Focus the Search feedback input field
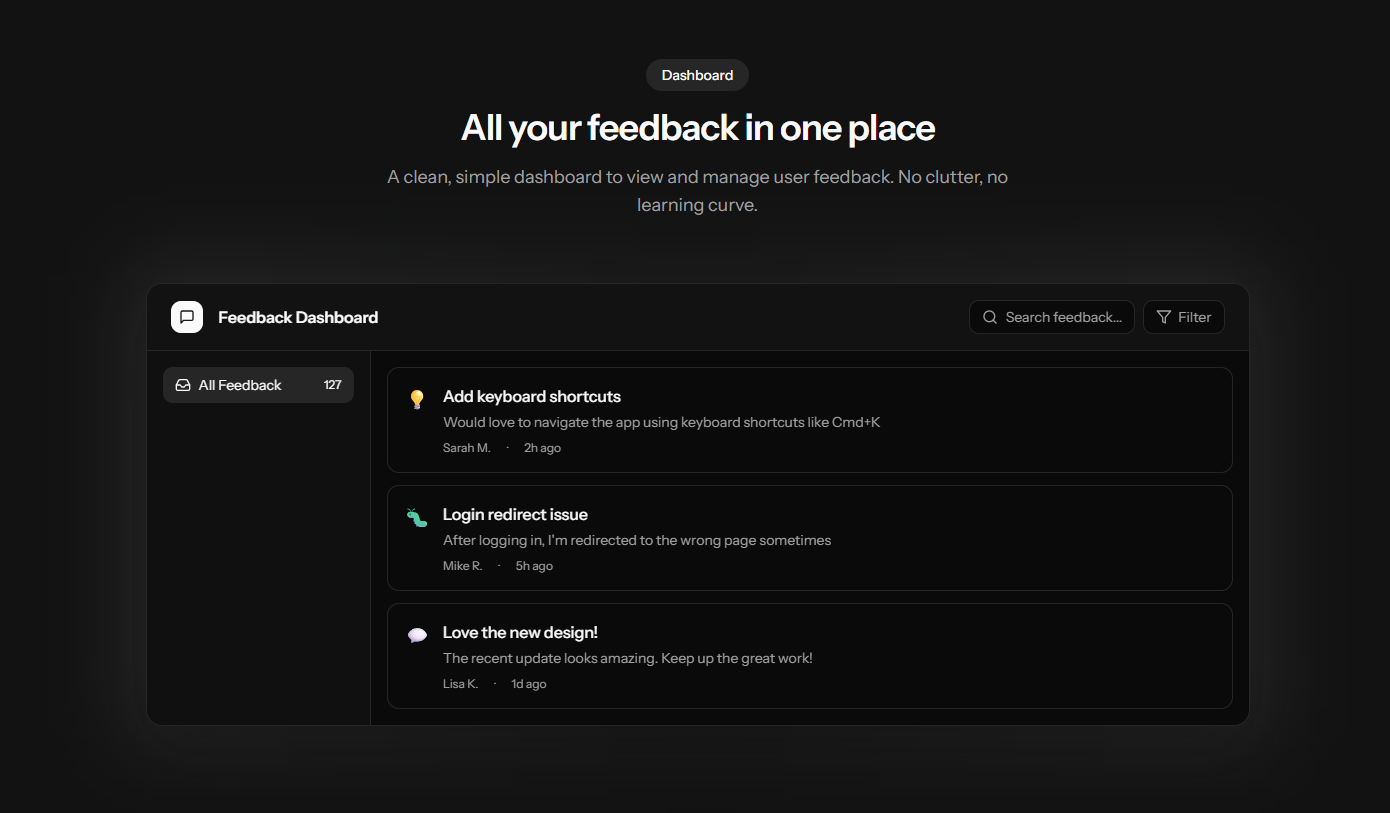The width and height of the screenshot is (1390, 813). coord(1062,317)
